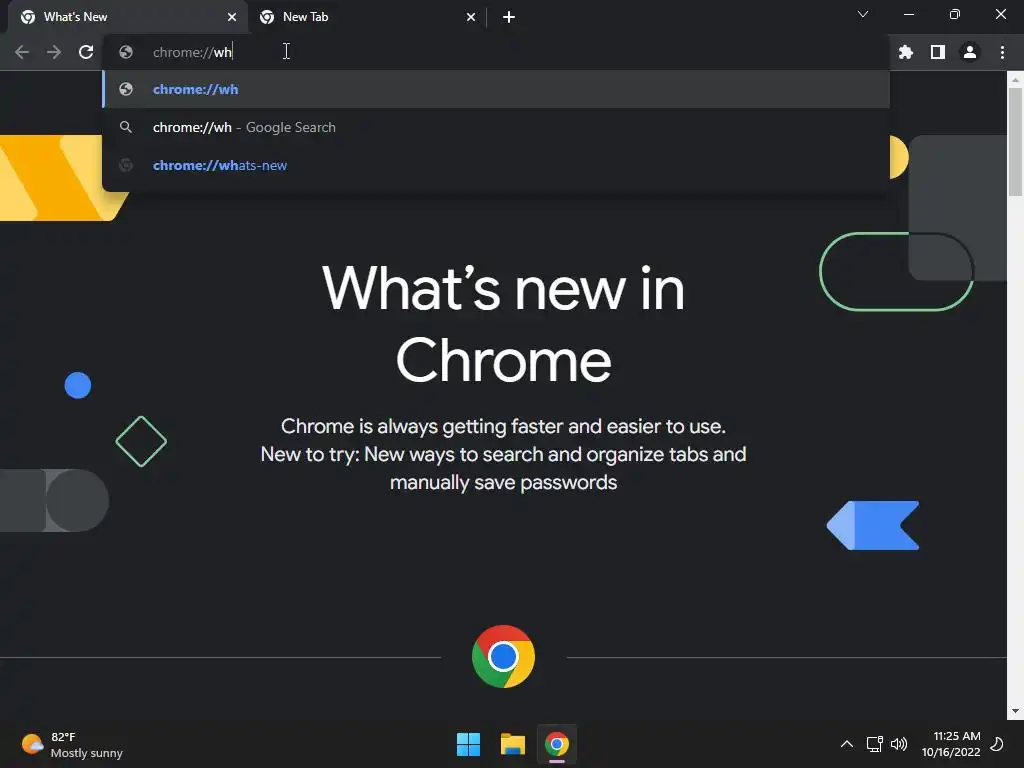Click the Chrome taskbar icon
Screen dimensions: 1024x768
[557, 744]
